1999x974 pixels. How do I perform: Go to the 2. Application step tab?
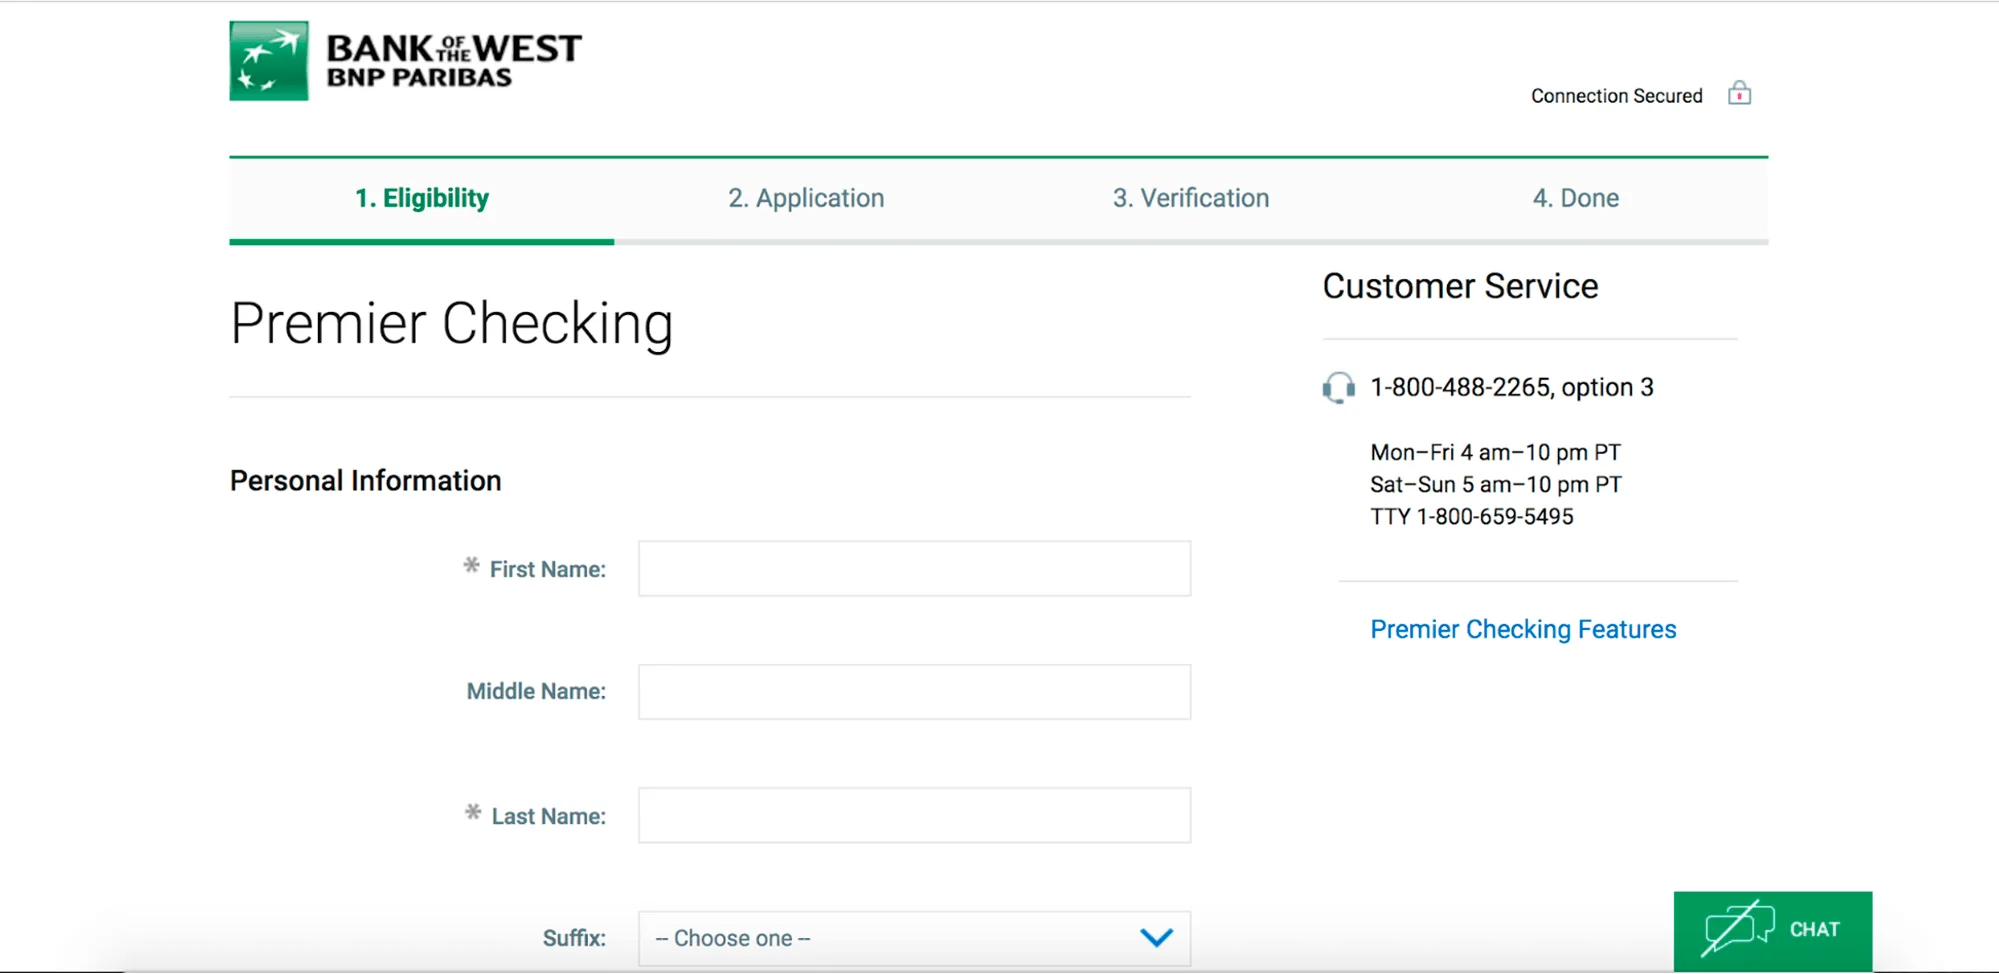pyautogui.click(x=806, y=198)
